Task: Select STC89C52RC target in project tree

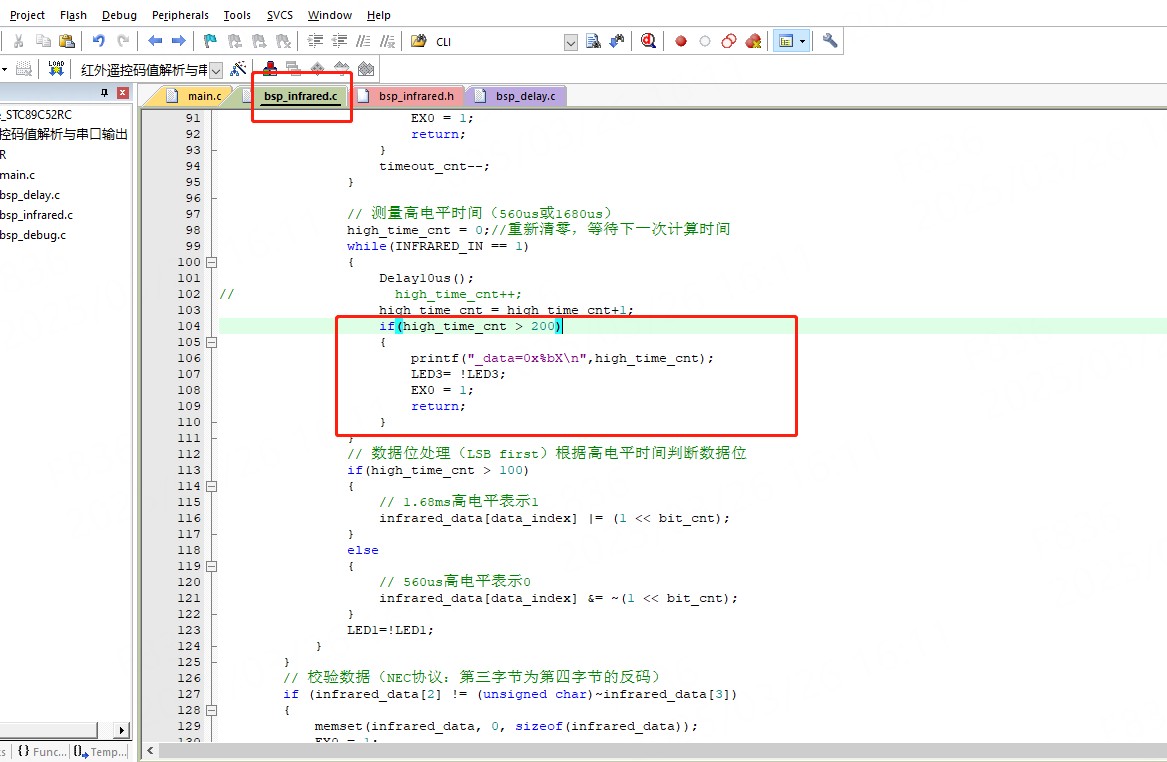Action: coord(36,115)
